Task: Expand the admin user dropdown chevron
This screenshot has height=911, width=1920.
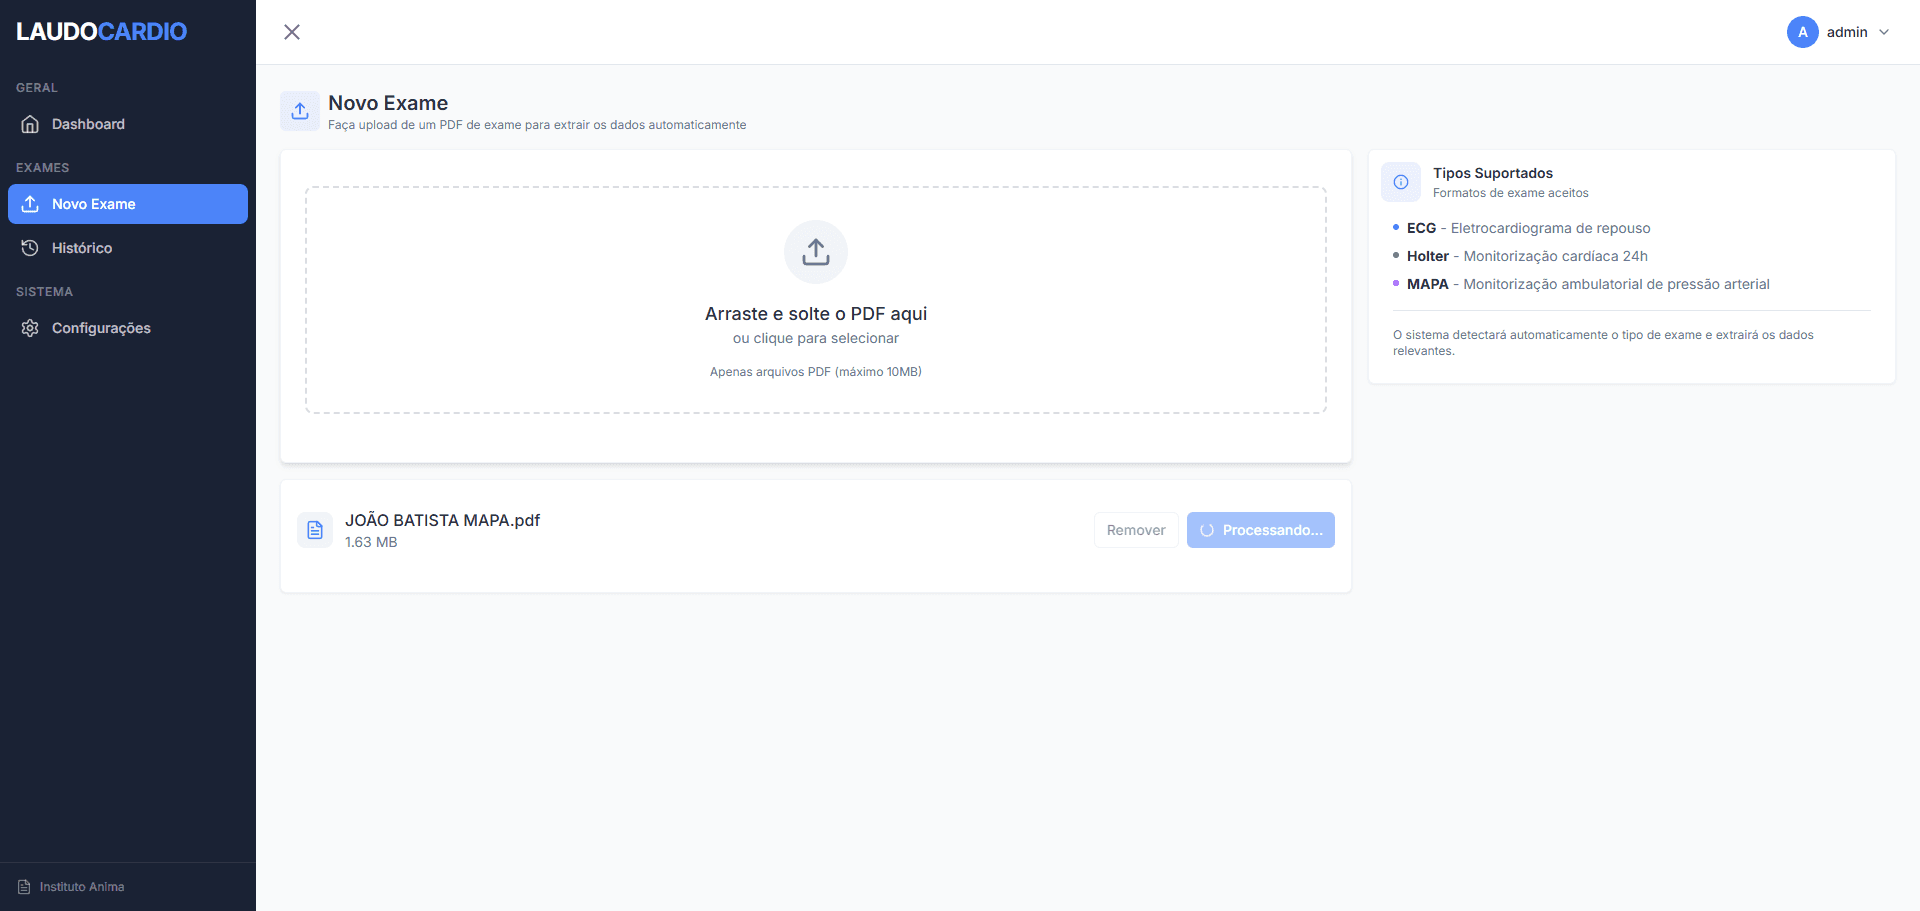Action: (x=1884, y=32)
